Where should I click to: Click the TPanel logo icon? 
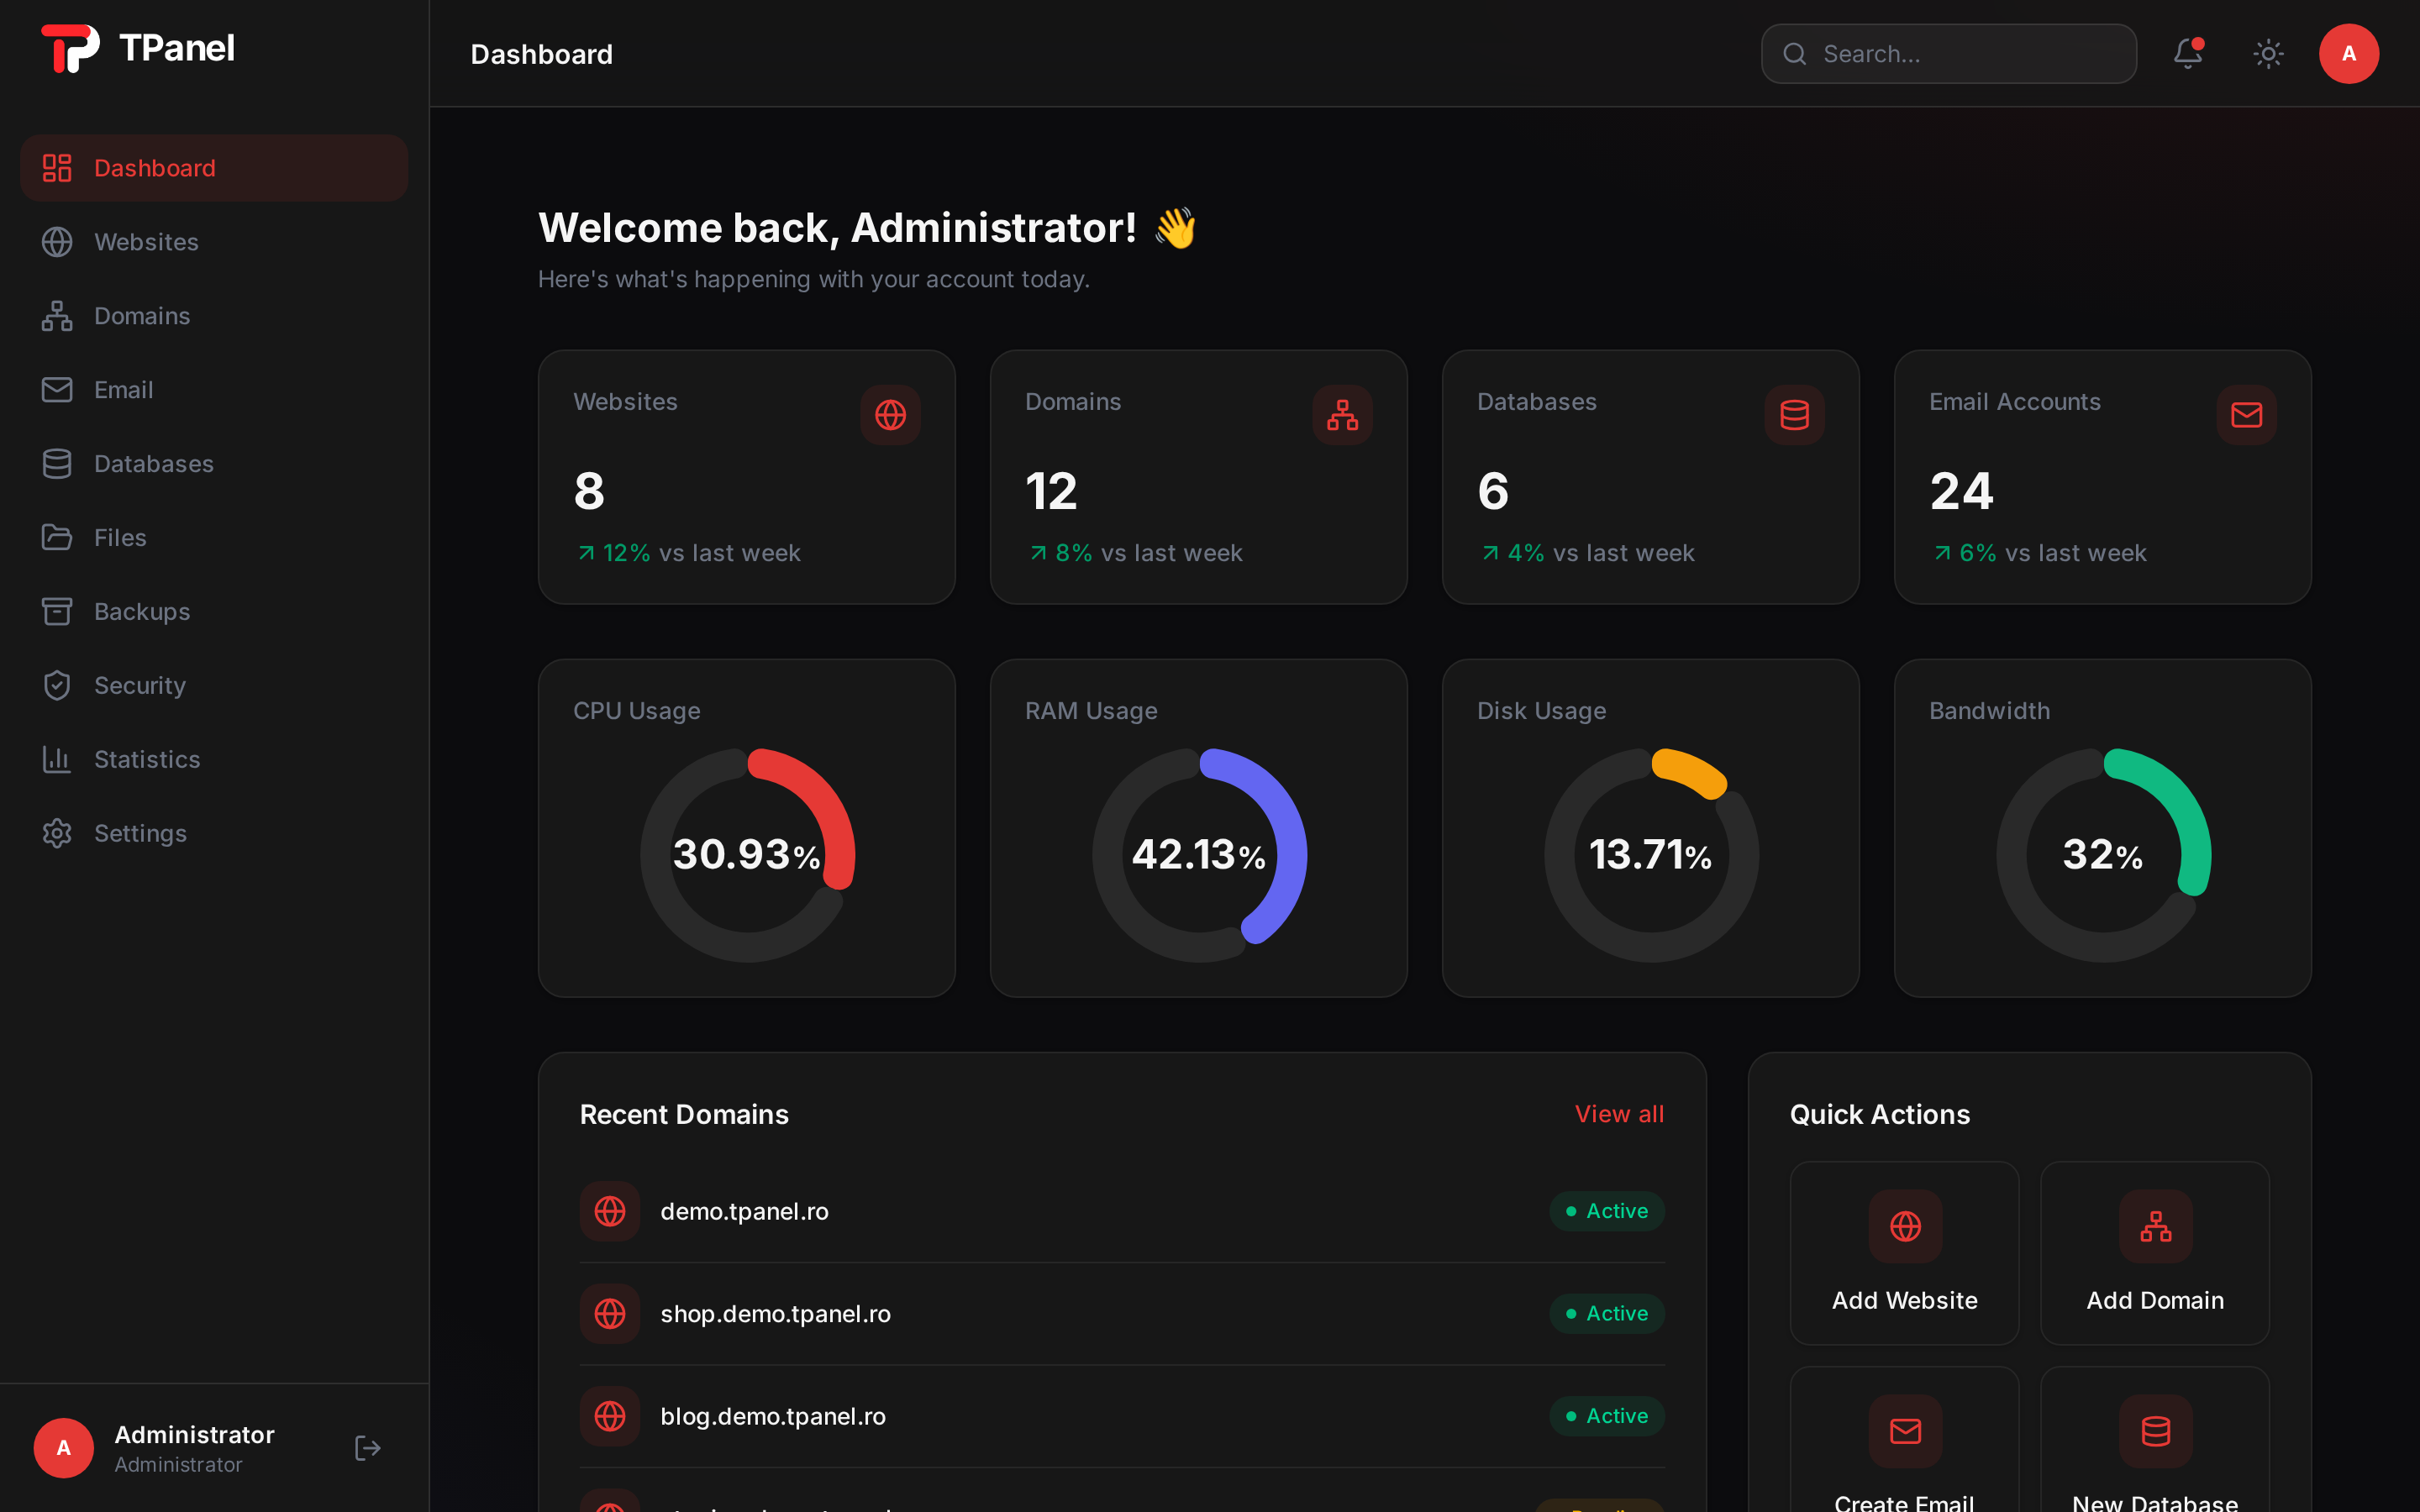click(70, 48)
